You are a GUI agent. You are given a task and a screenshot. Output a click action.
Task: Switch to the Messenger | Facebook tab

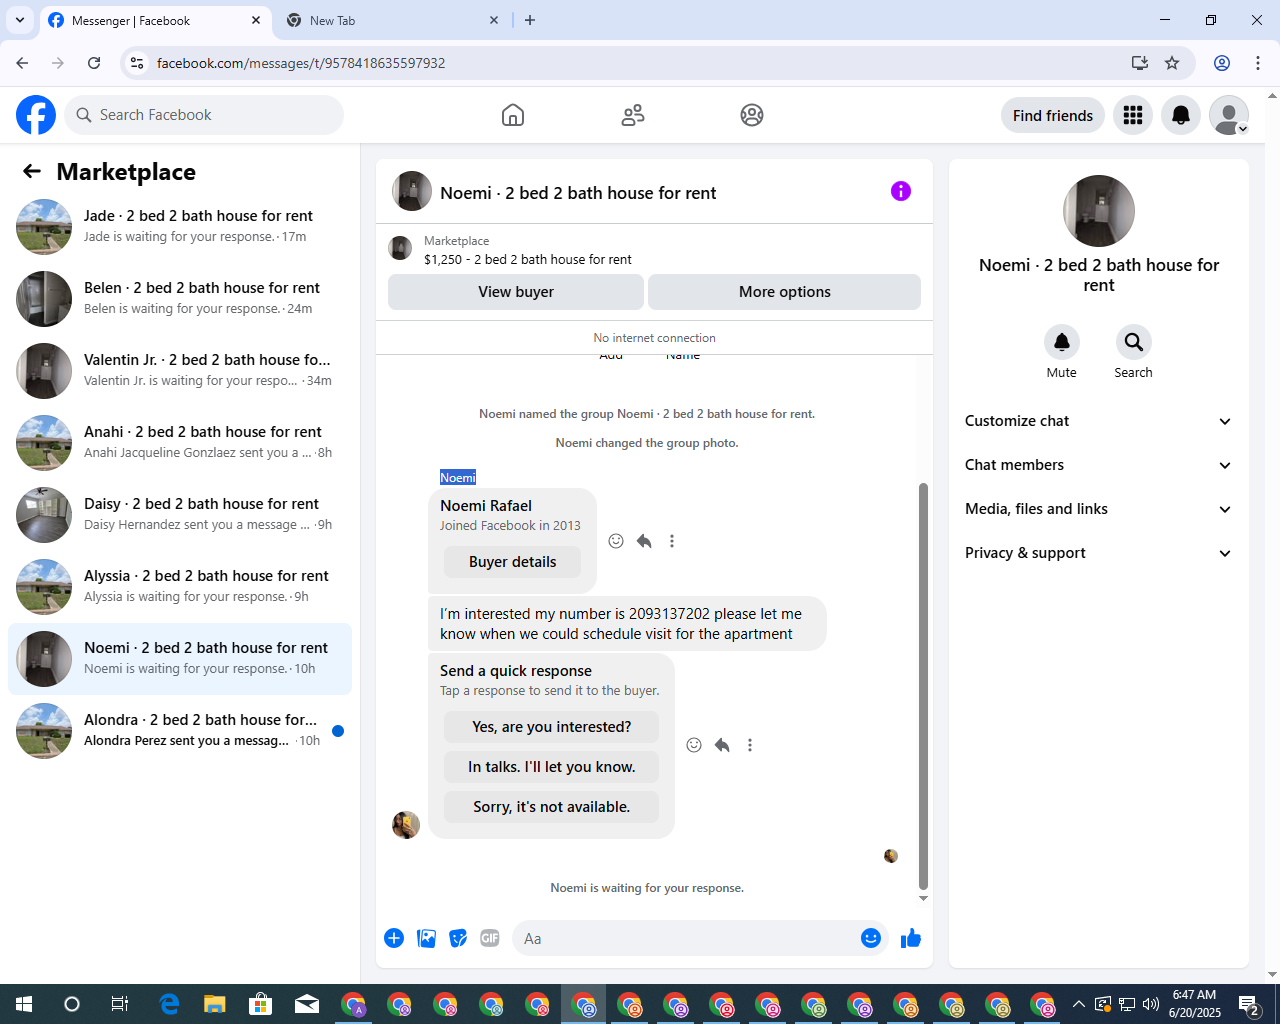[155, 20]
